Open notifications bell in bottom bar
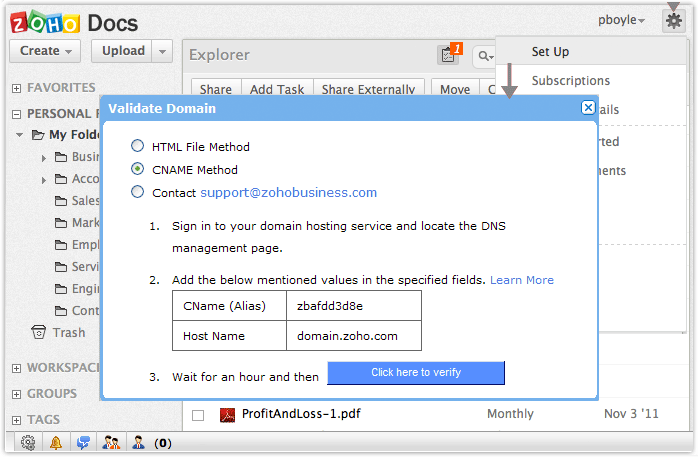 pyautogui.click(x=56, y=443)
